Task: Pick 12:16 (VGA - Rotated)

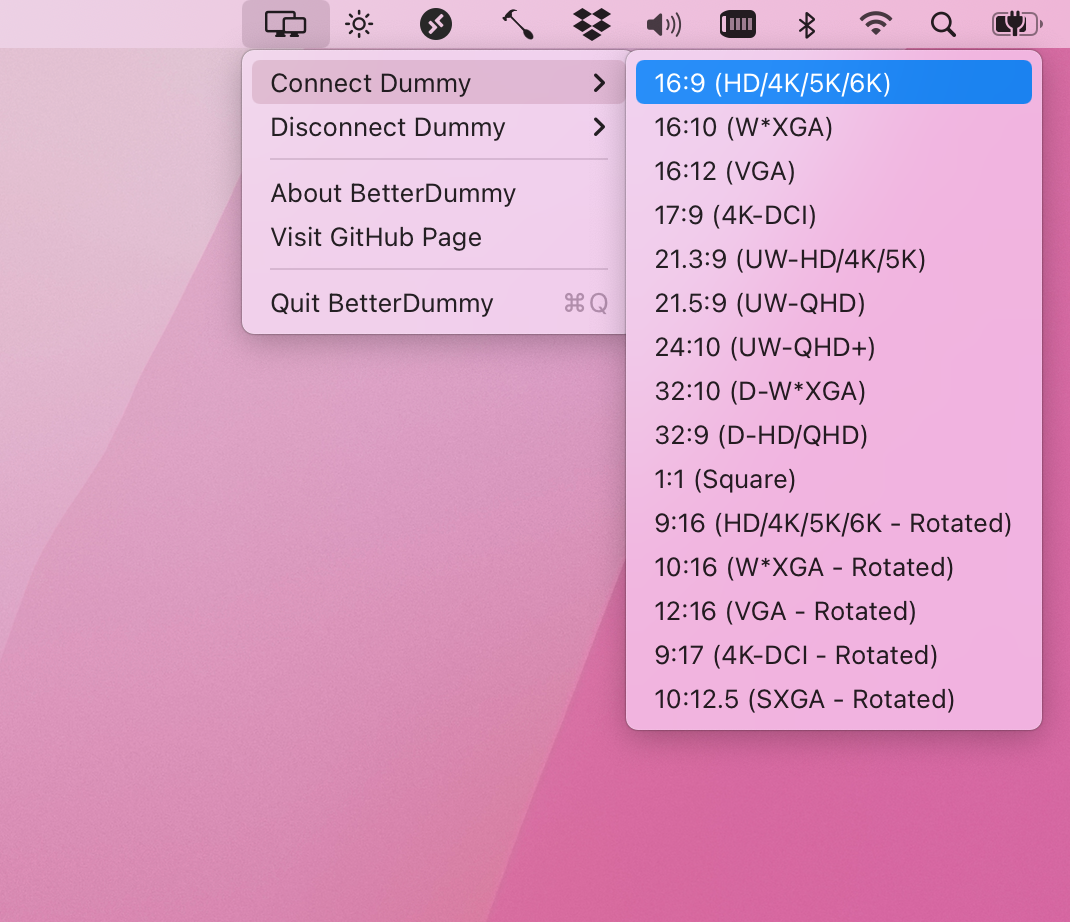Action: pyautogui.click(x=833, y=611)
